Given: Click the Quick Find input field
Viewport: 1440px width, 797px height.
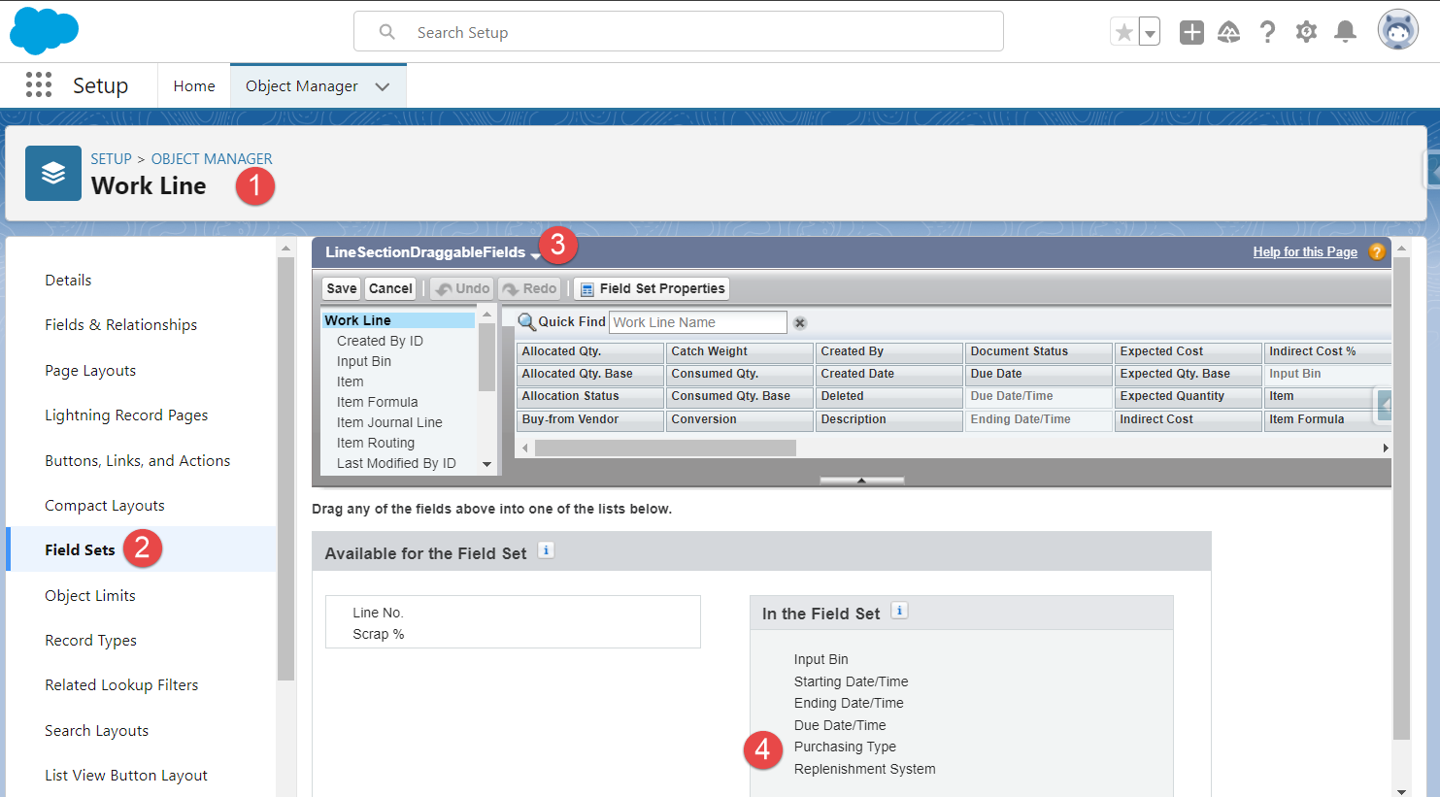Looking at the screenshot, I should tap(698, 322).
